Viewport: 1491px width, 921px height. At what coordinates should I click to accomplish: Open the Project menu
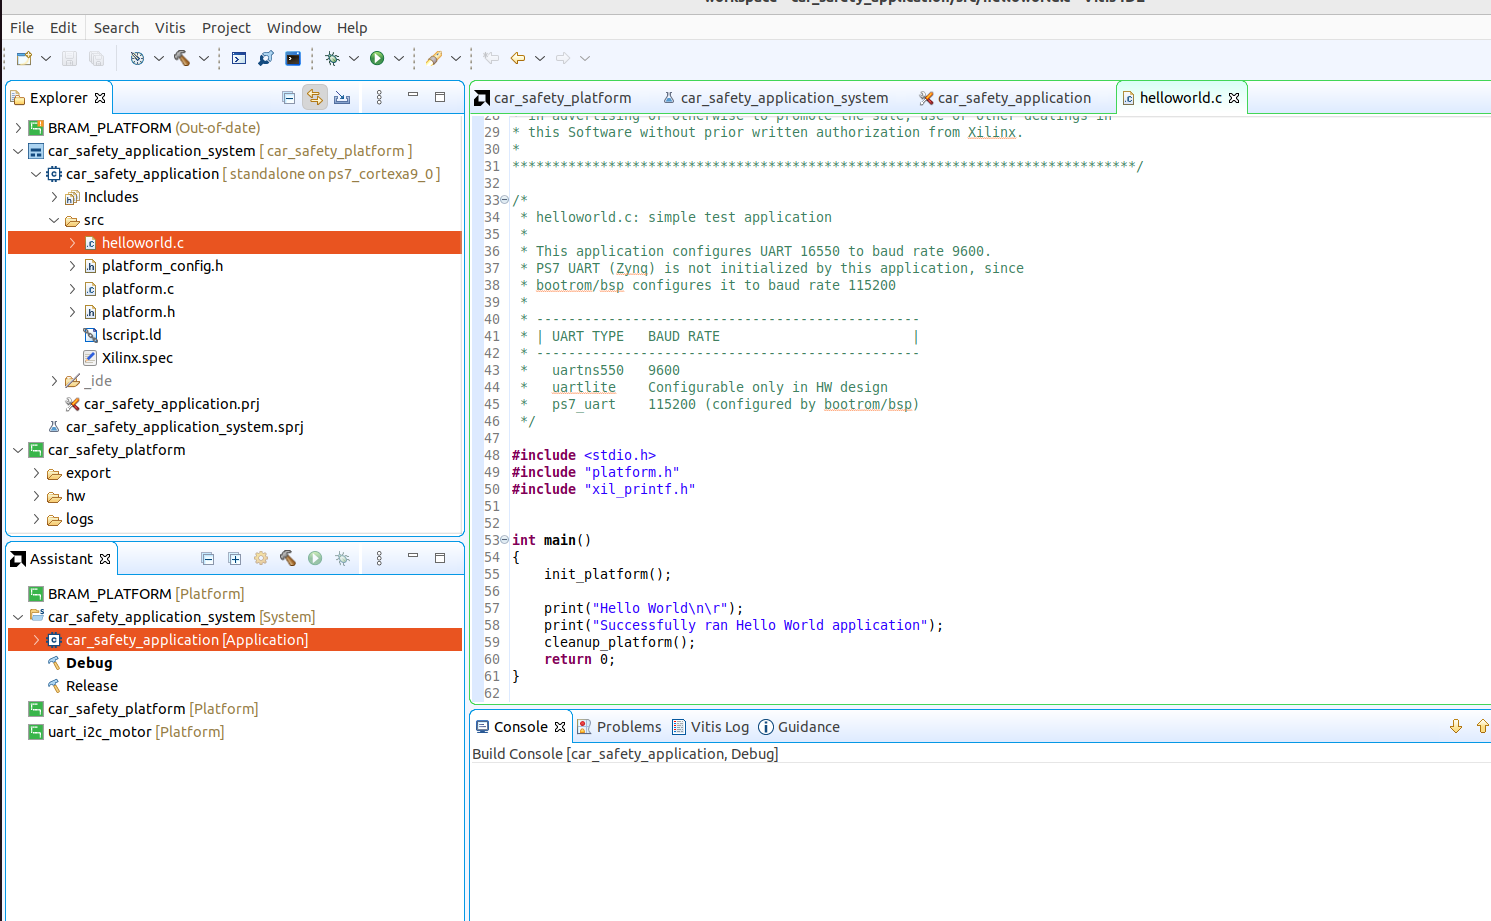click(x=226, y=28)
